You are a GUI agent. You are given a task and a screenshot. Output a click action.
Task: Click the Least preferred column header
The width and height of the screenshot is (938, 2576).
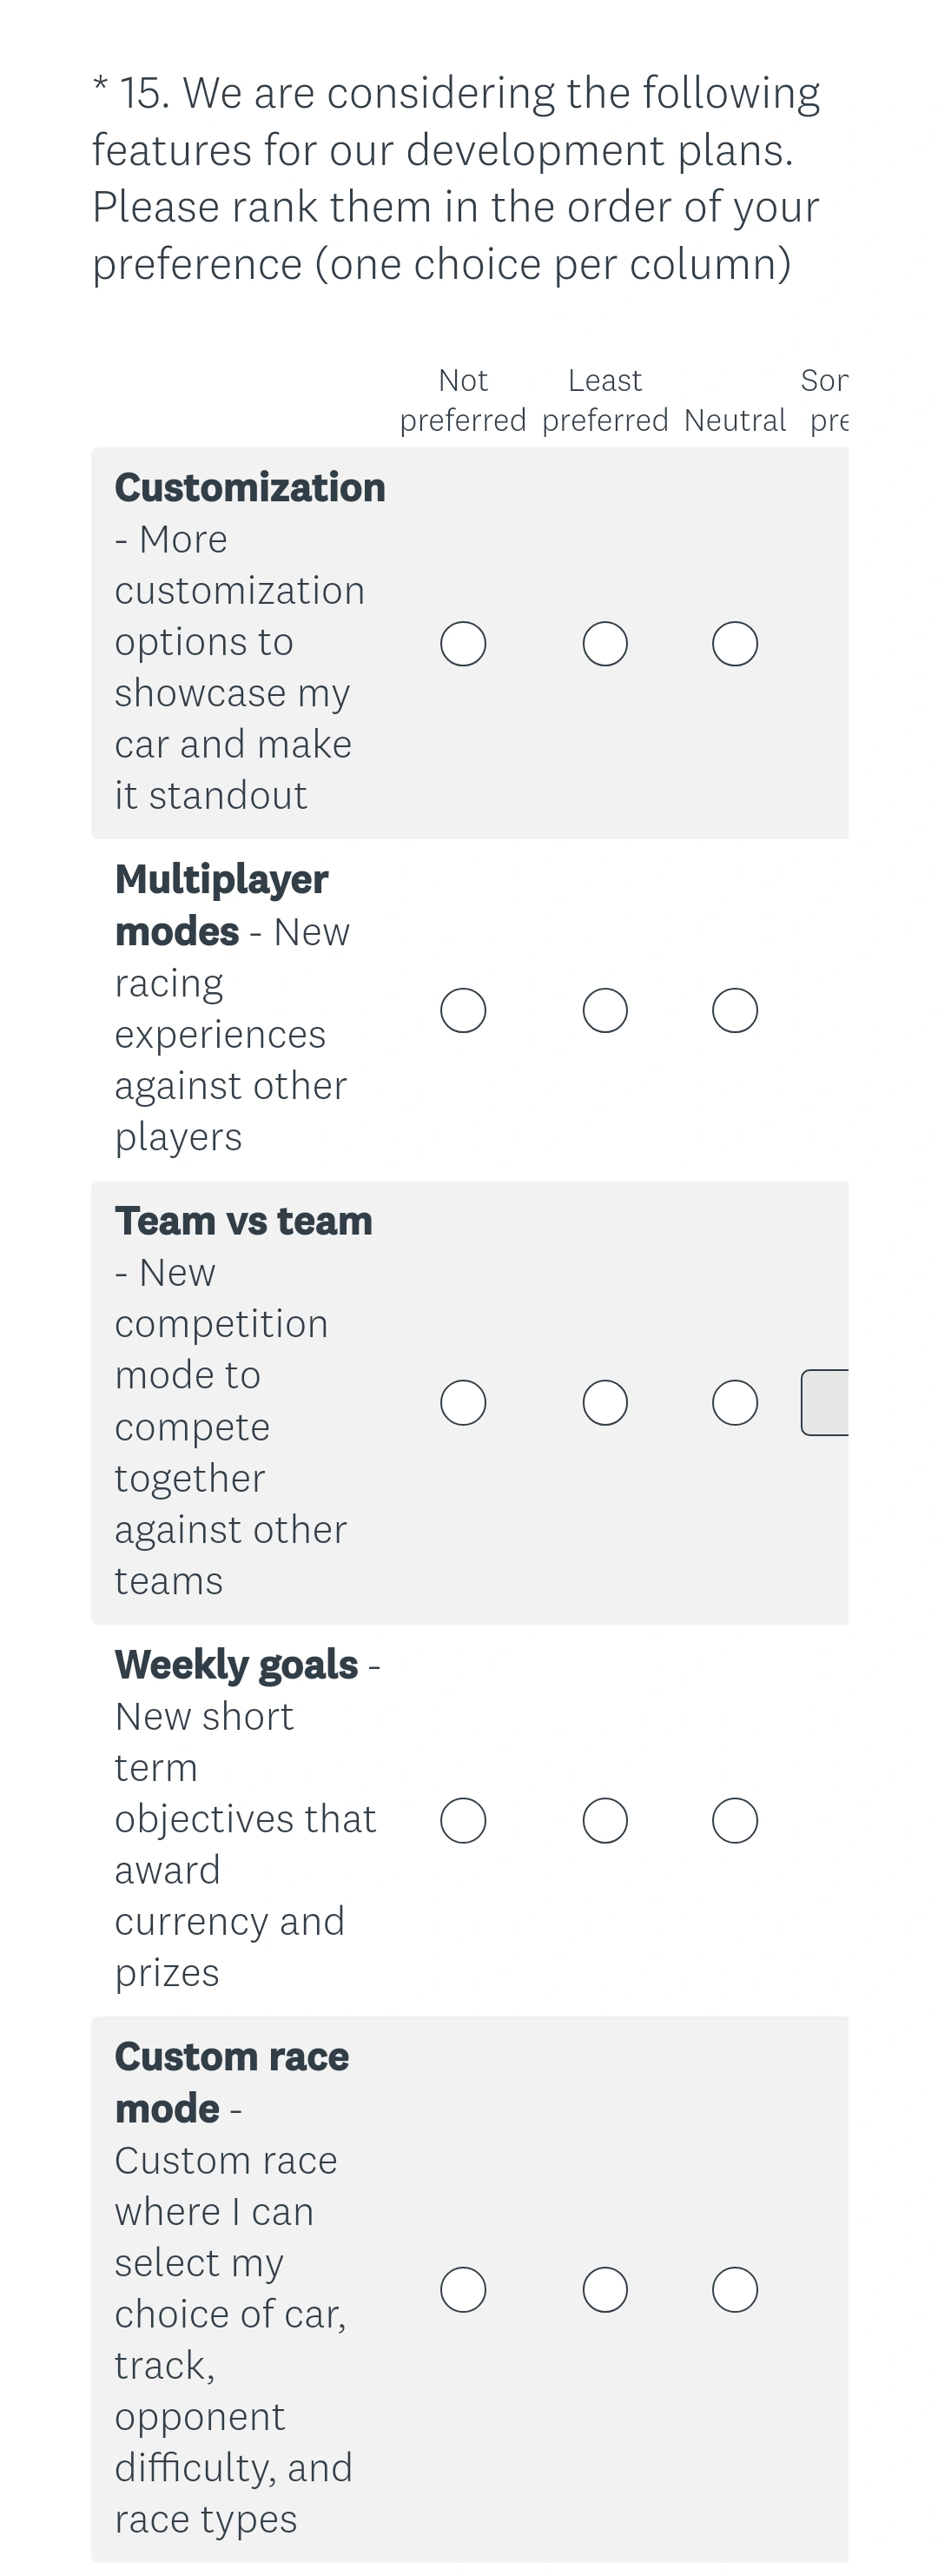(x=604, y=400)
